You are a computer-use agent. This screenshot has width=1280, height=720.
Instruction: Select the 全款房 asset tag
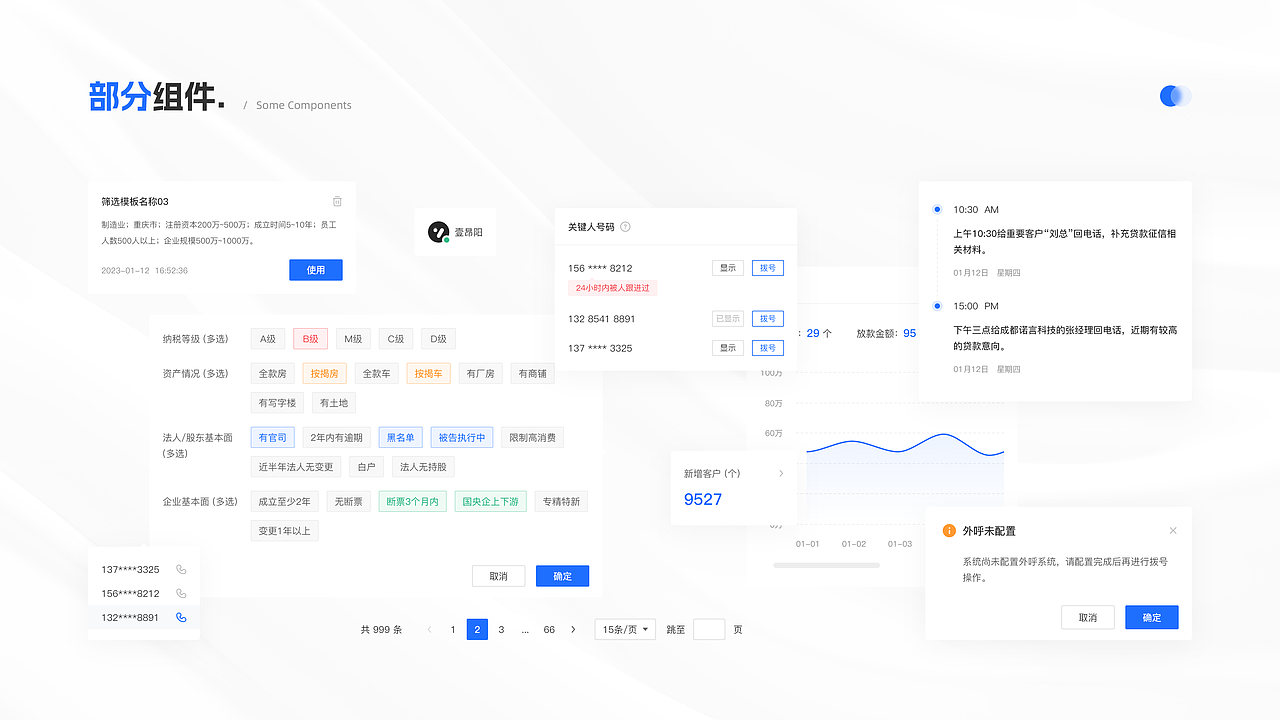point(272,373)
